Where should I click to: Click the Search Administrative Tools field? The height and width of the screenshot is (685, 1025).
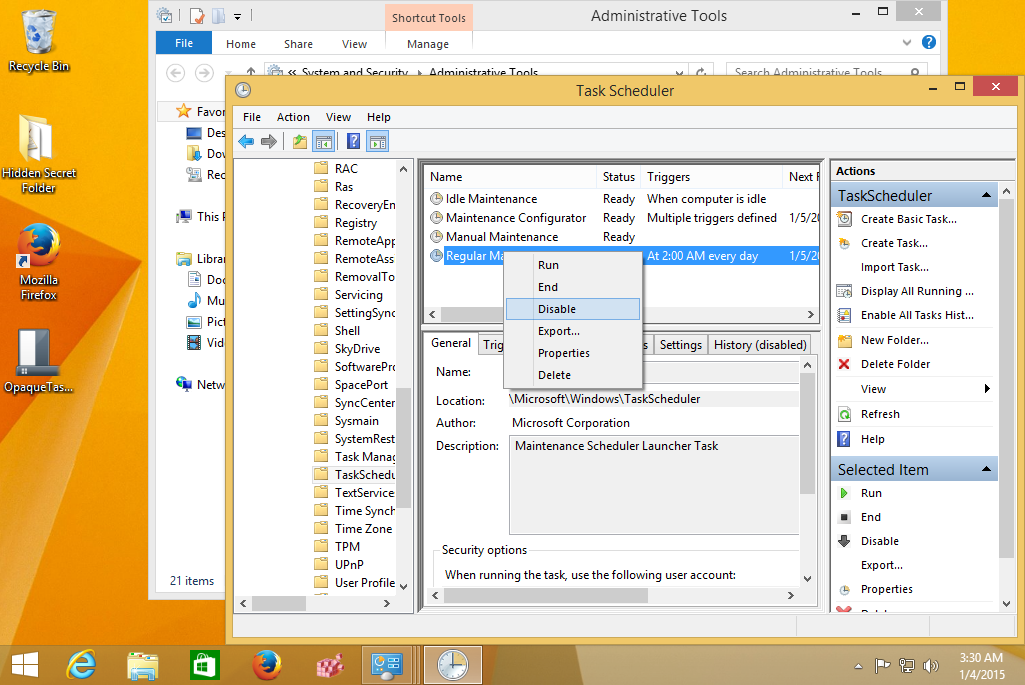[826, 72]
